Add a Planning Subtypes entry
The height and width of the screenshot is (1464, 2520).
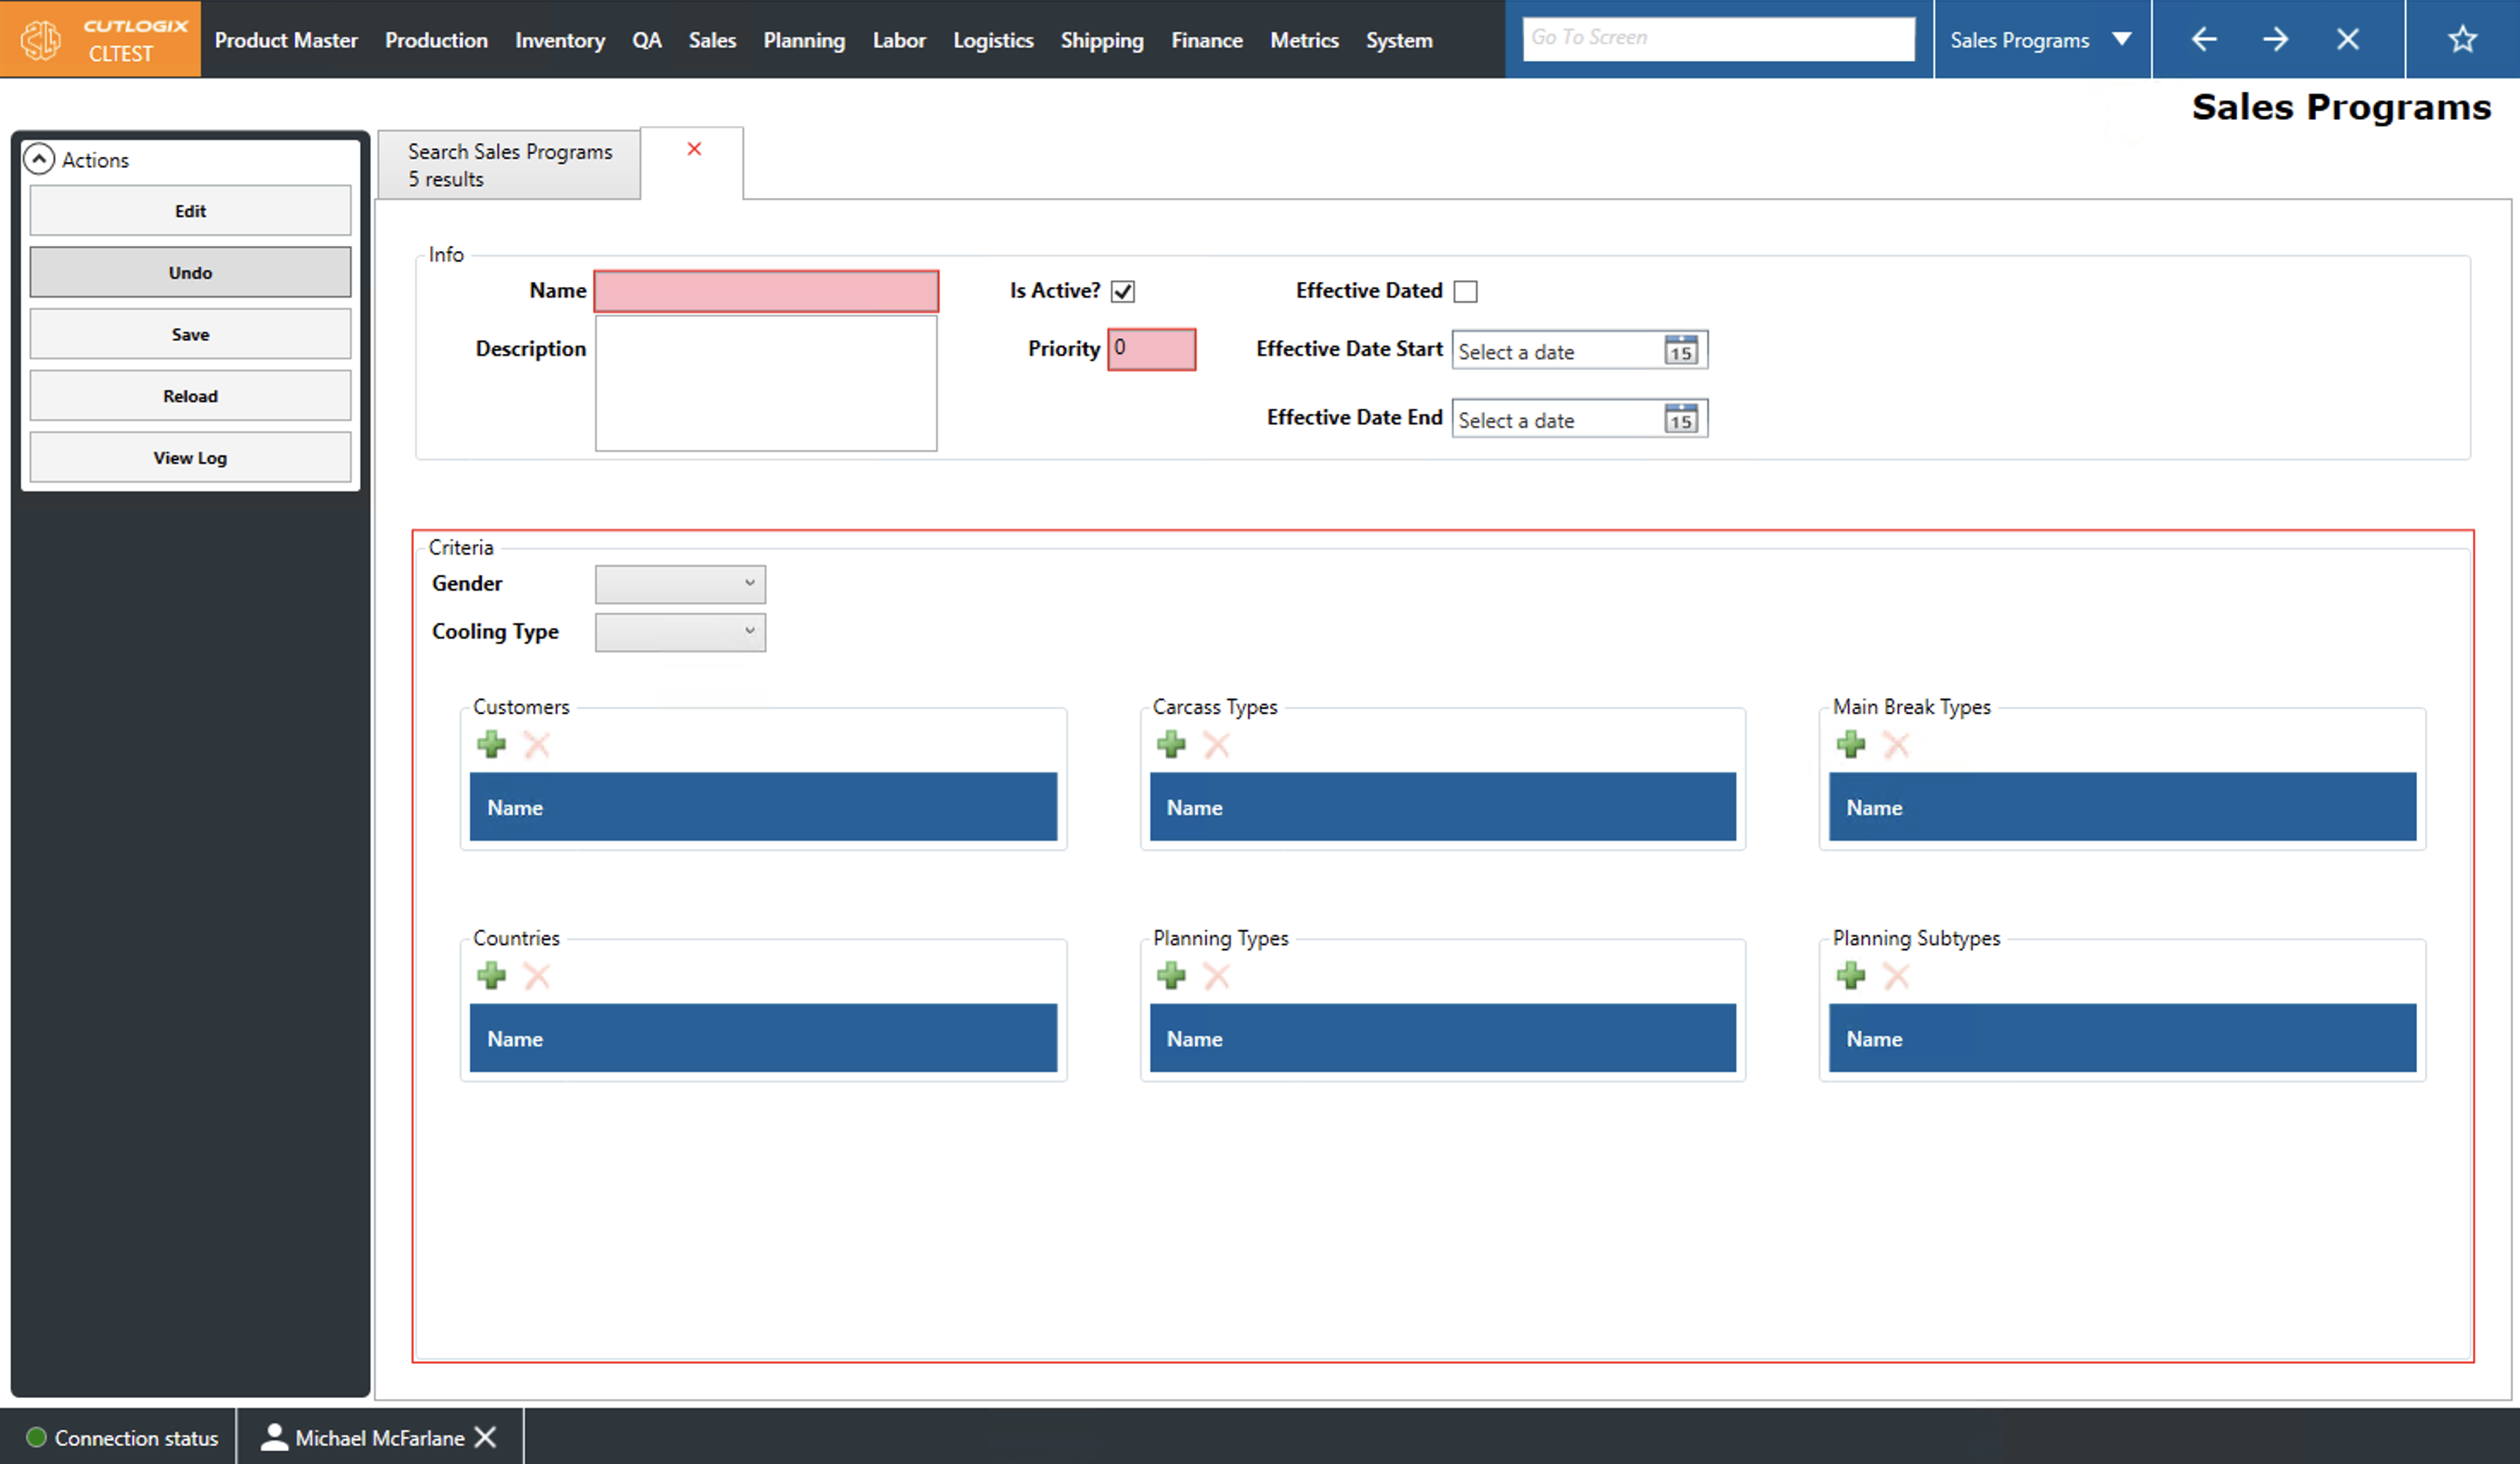coord(1850,975)
